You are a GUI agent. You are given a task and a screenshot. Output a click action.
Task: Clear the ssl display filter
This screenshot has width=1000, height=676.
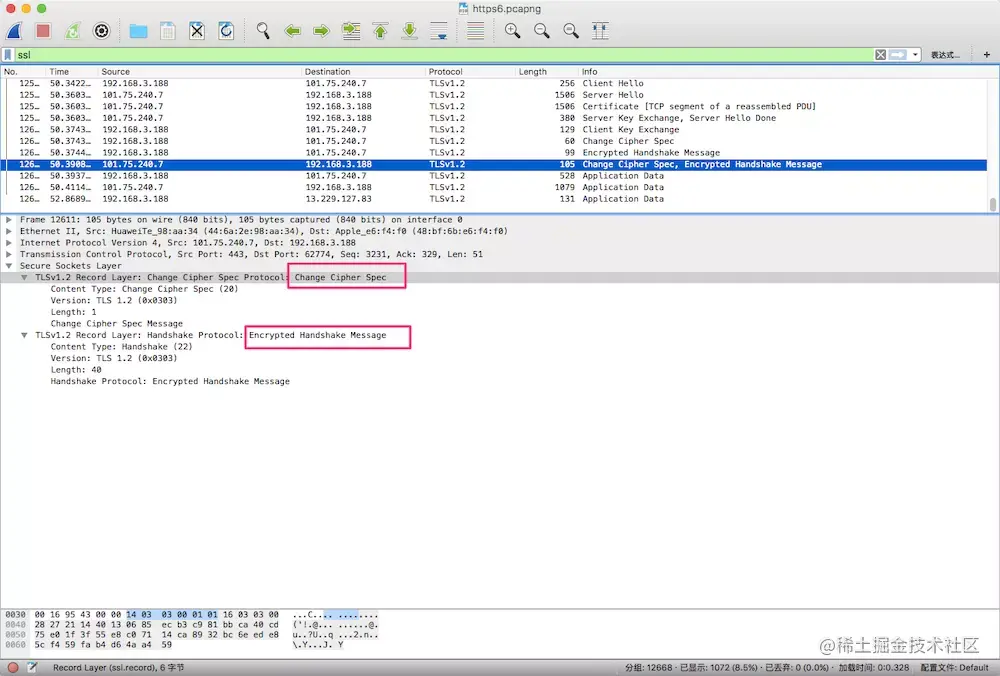880,55
